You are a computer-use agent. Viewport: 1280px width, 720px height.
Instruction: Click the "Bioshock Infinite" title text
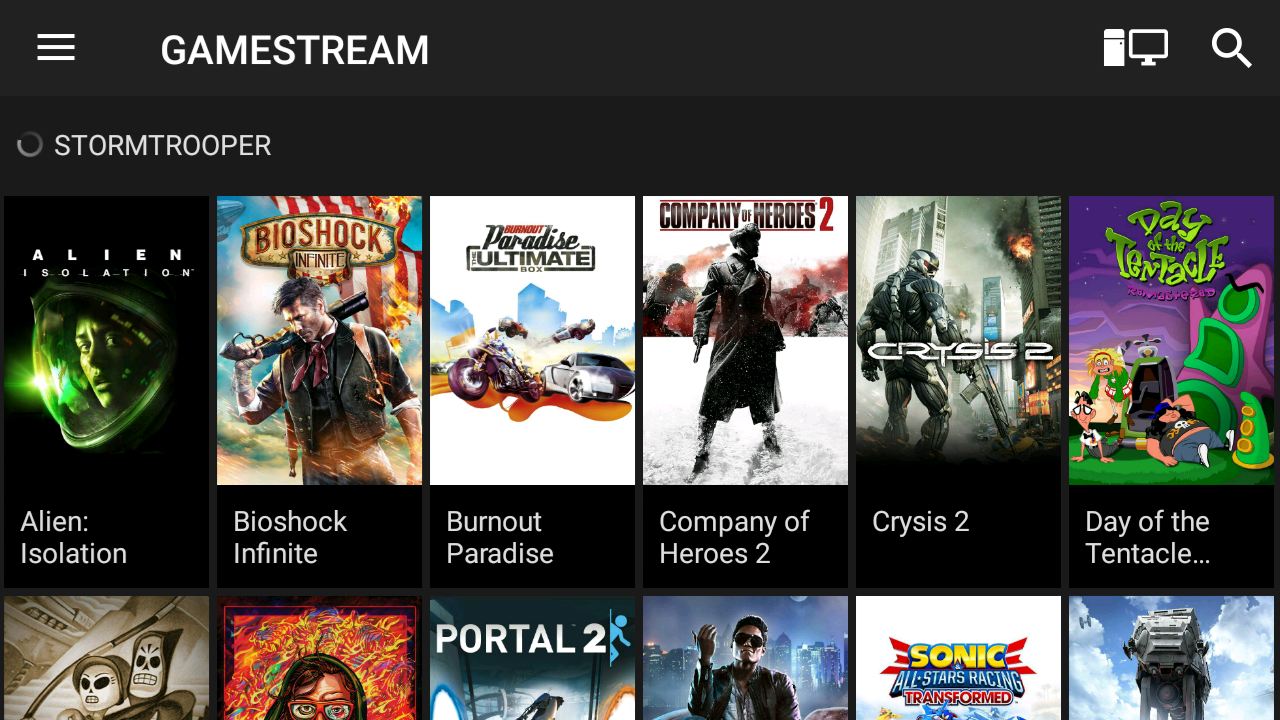click(x=290, y=537)
